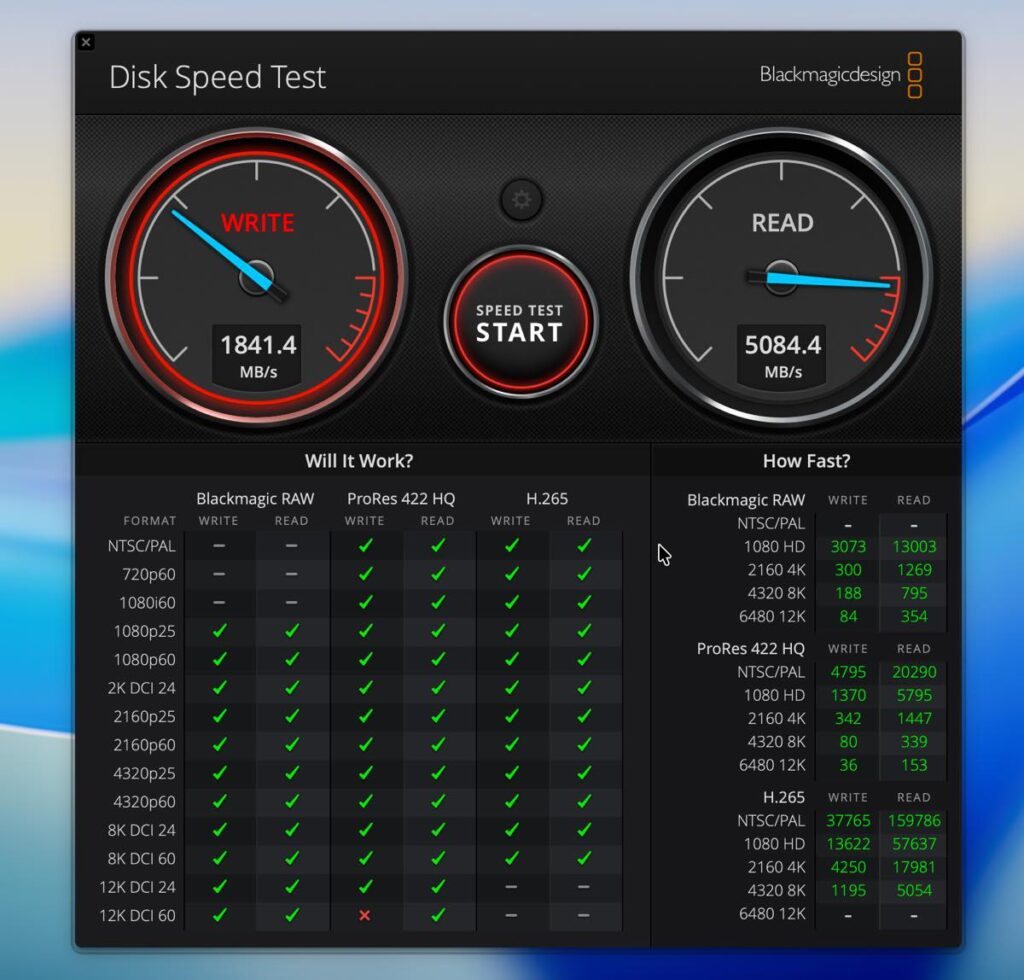Click the 12K DCI 24 ProRes 422 HQ write checkmark
The image size is (1024, 980).
(x=365, y=886)
